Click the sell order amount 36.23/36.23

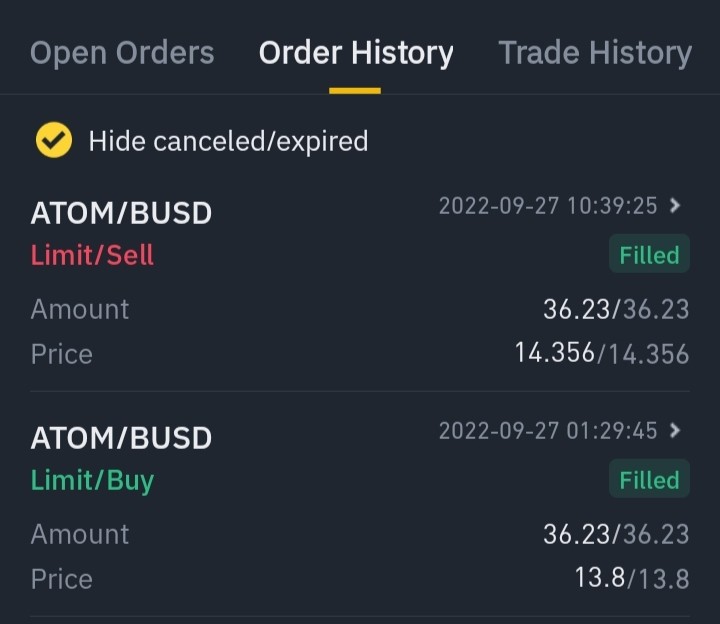tap(616, 309)
